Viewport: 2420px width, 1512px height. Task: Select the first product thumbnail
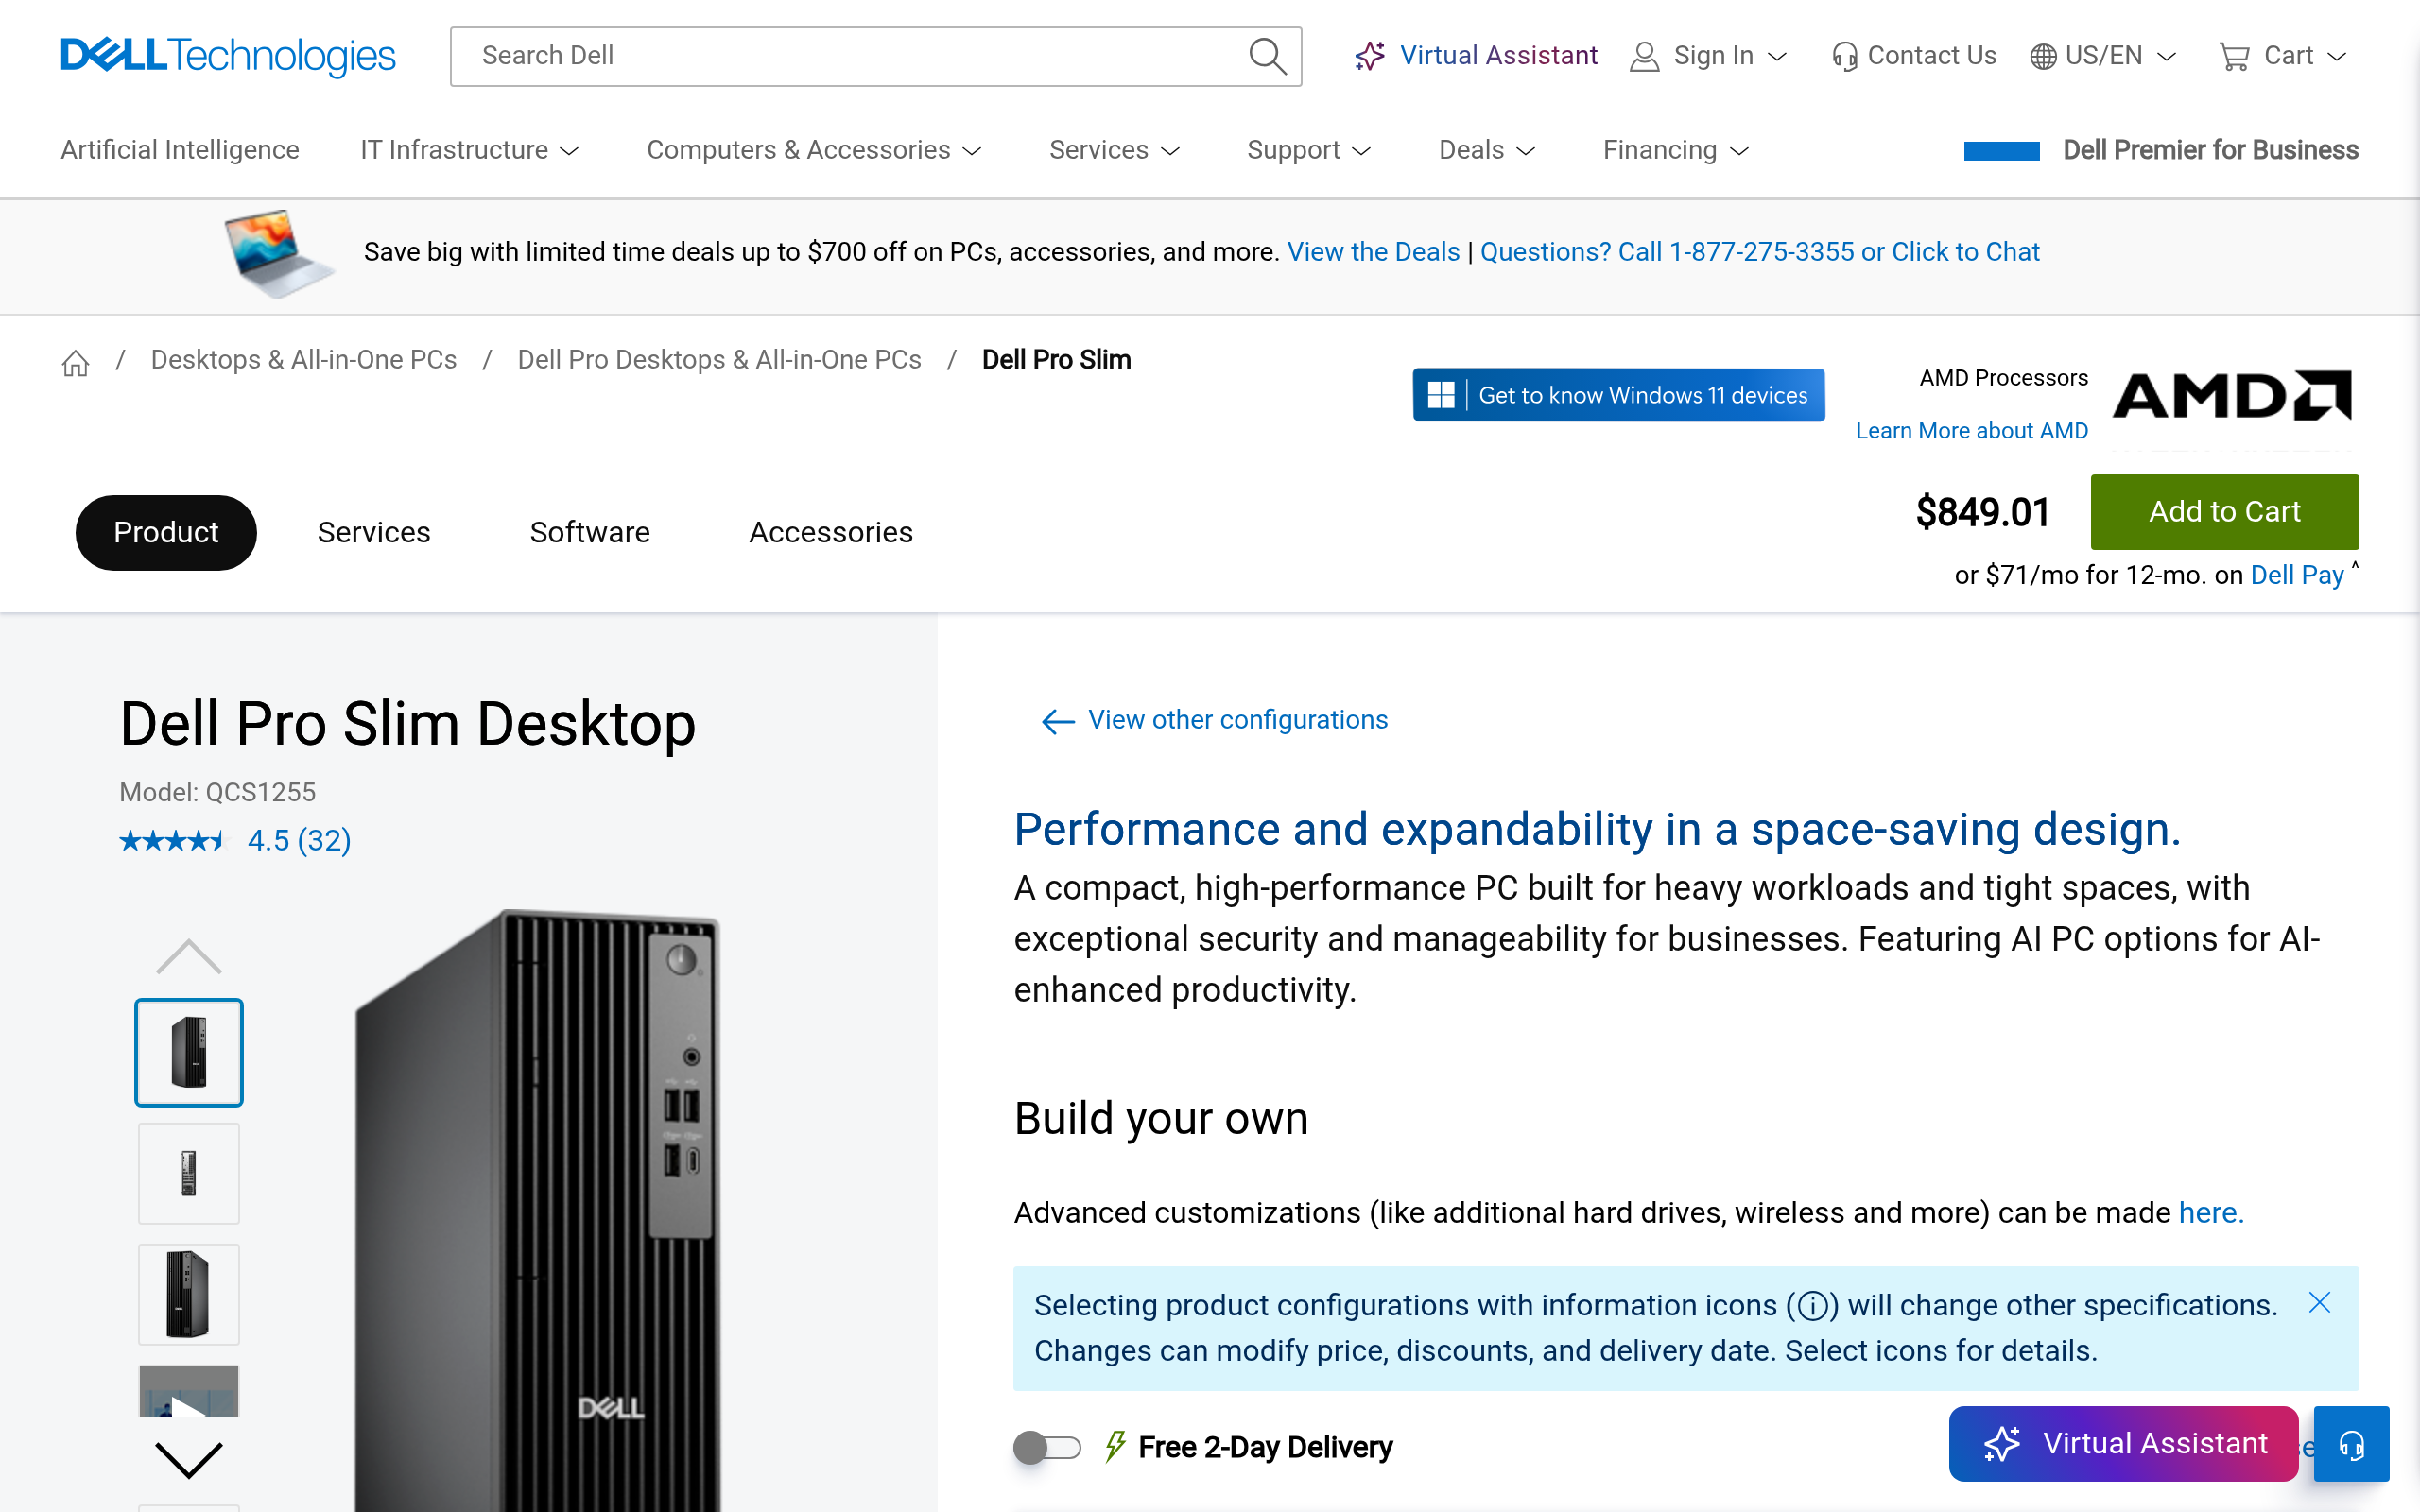click(x=189, y=1052)
